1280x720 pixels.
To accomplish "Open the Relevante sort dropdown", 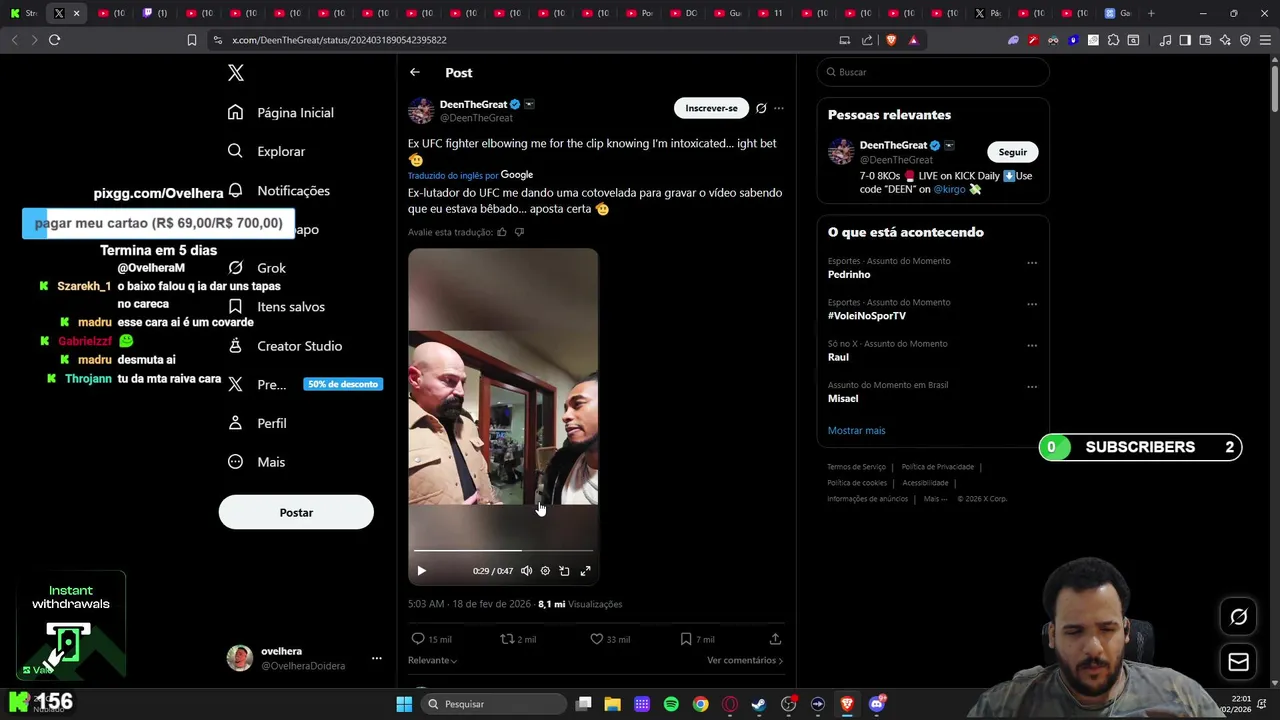I will tap(432, 660).
